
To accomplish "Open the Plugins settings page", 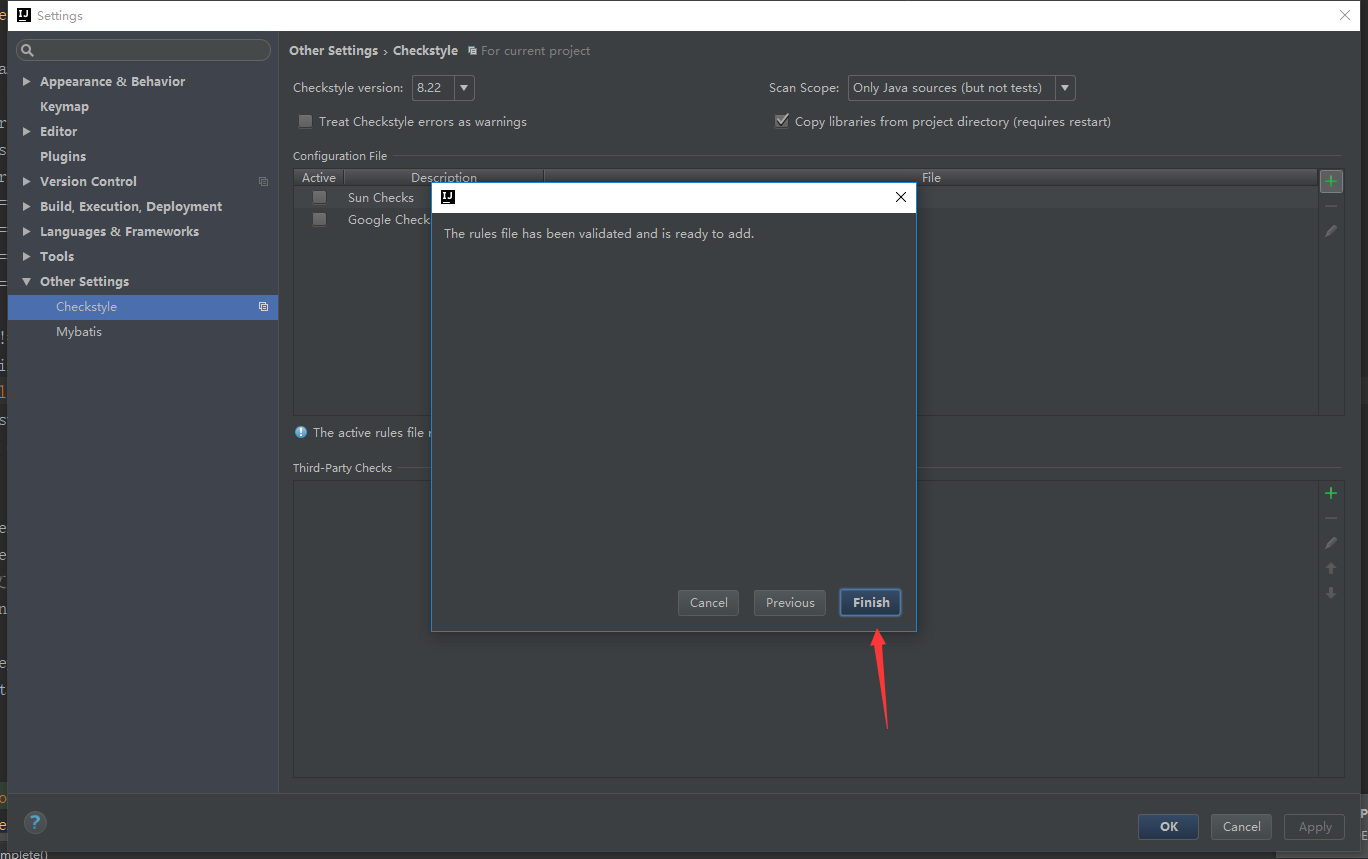I will tap(64, 156).
